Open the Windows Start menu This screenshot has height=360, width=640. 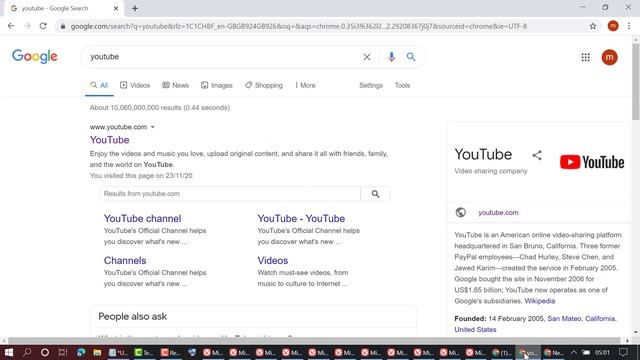9,352
